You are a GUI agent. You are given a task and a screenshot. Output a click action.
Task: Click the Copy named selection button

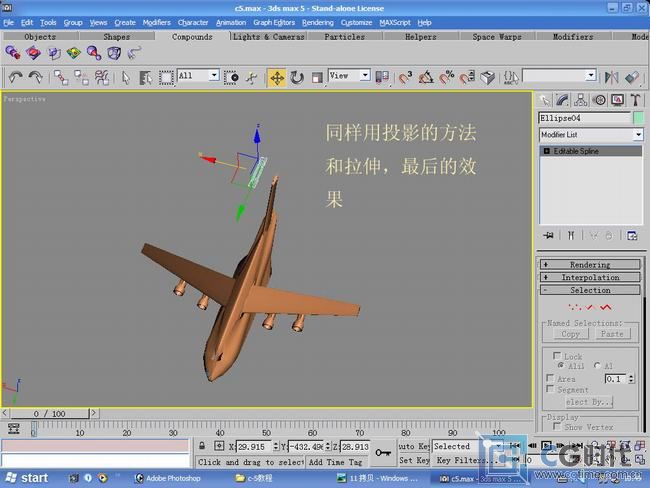(571, 334)
